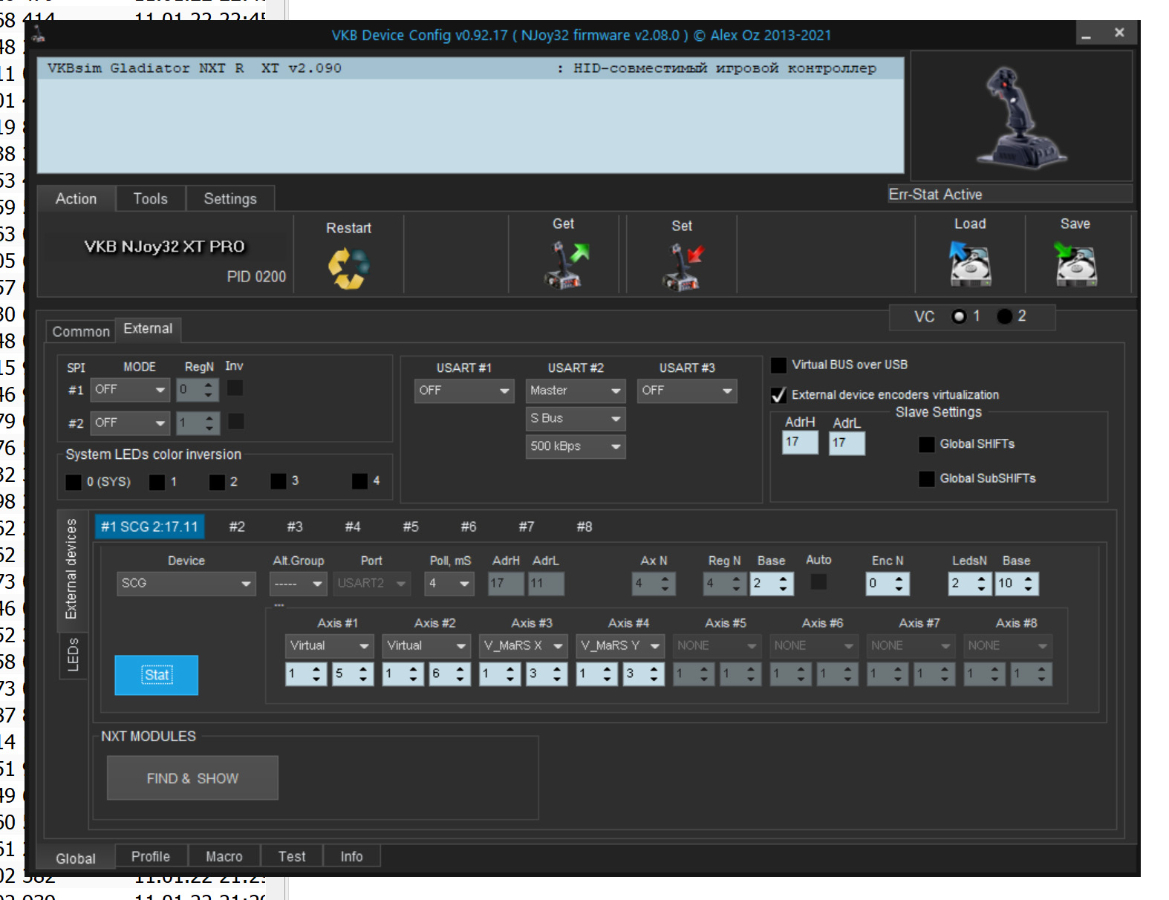Switch to the Common tab
The width and height of the screenshot is (1169, 900).
coord(81,331)
